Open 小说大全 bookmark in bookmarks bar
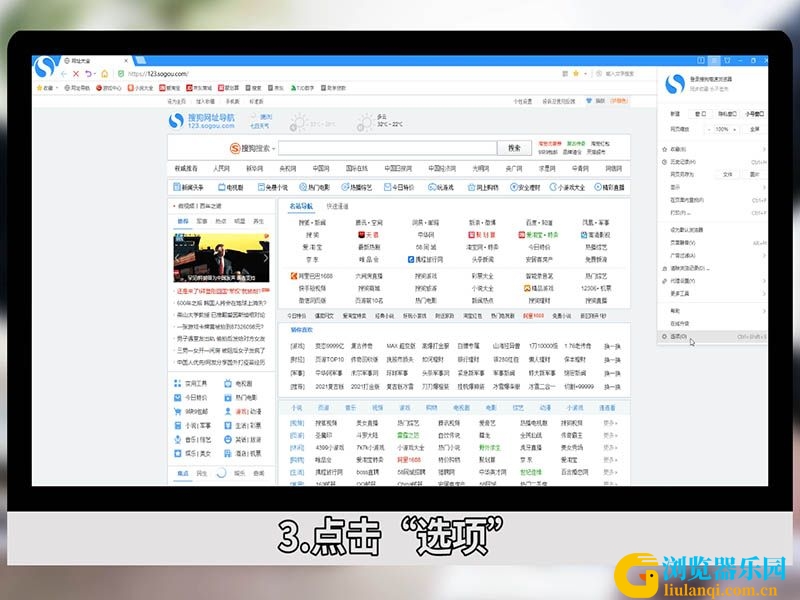800x600 pixels. click(x=140, y=88)
